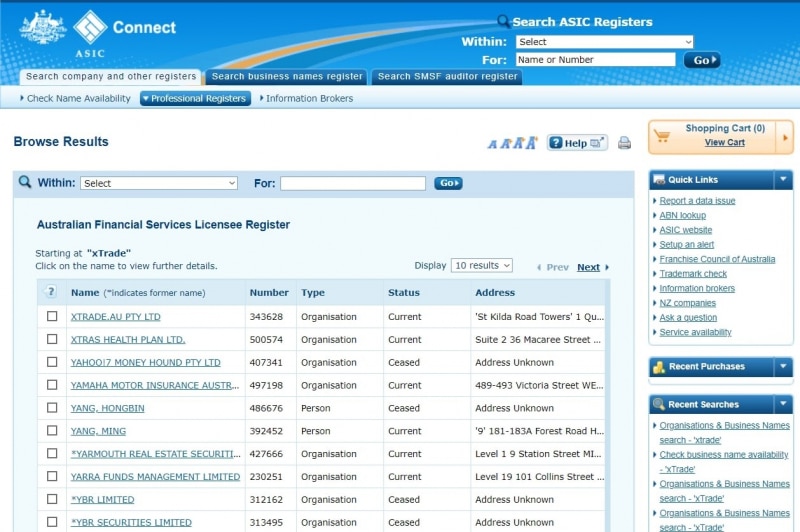The width and height of the screenshot is (800, 532).
Task: Open ABN lookup quick link
Action: (x=682, y=216)
